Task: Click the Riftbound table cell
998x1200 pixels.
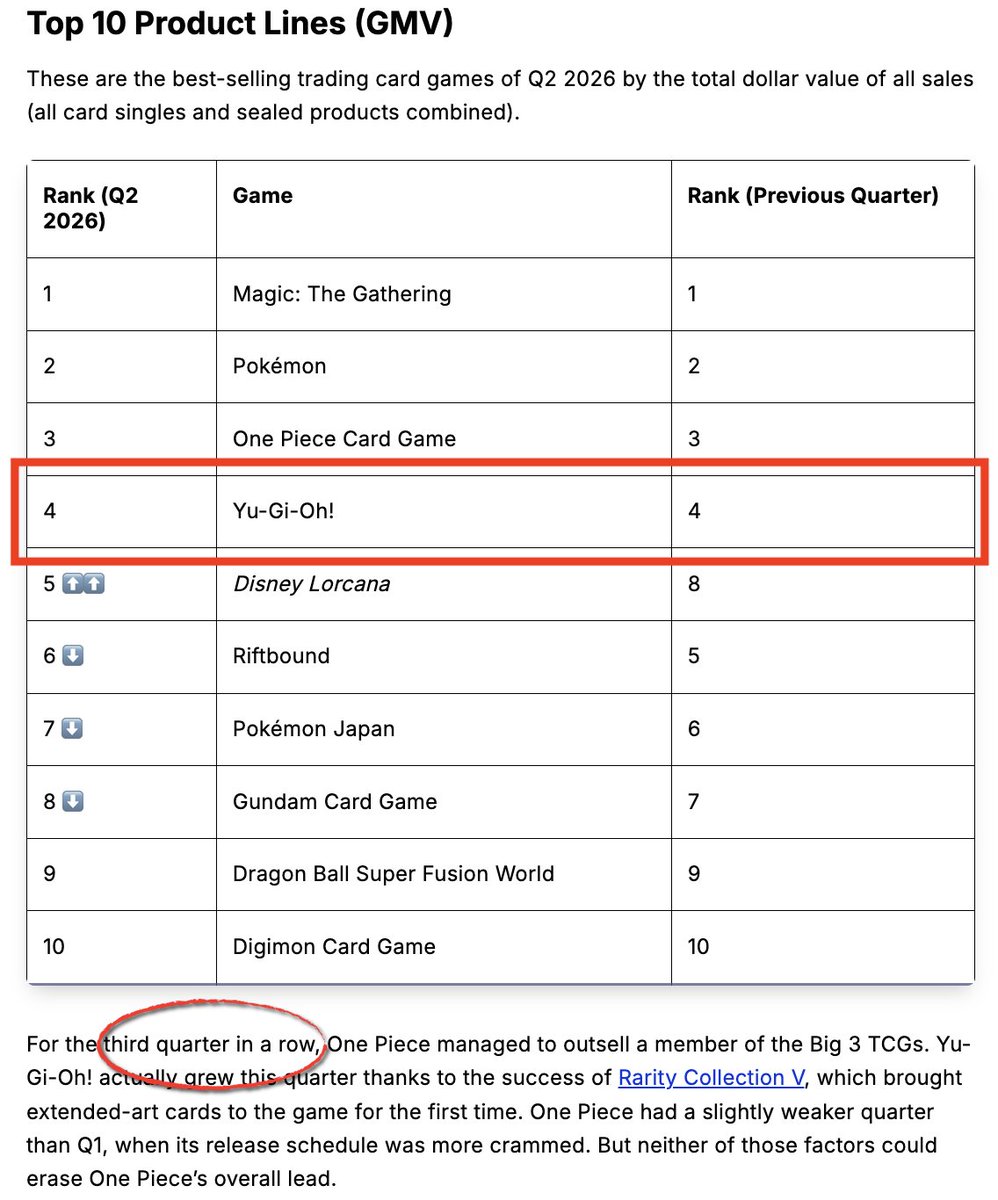Action: pos(444,656)
